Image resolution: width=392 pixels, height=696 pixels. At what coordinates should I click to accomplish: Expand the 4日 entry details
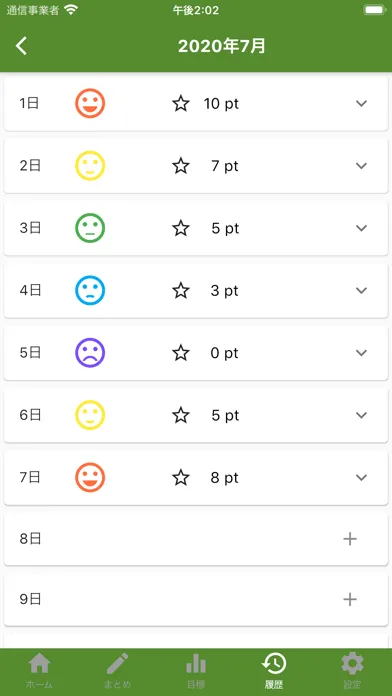361,290
